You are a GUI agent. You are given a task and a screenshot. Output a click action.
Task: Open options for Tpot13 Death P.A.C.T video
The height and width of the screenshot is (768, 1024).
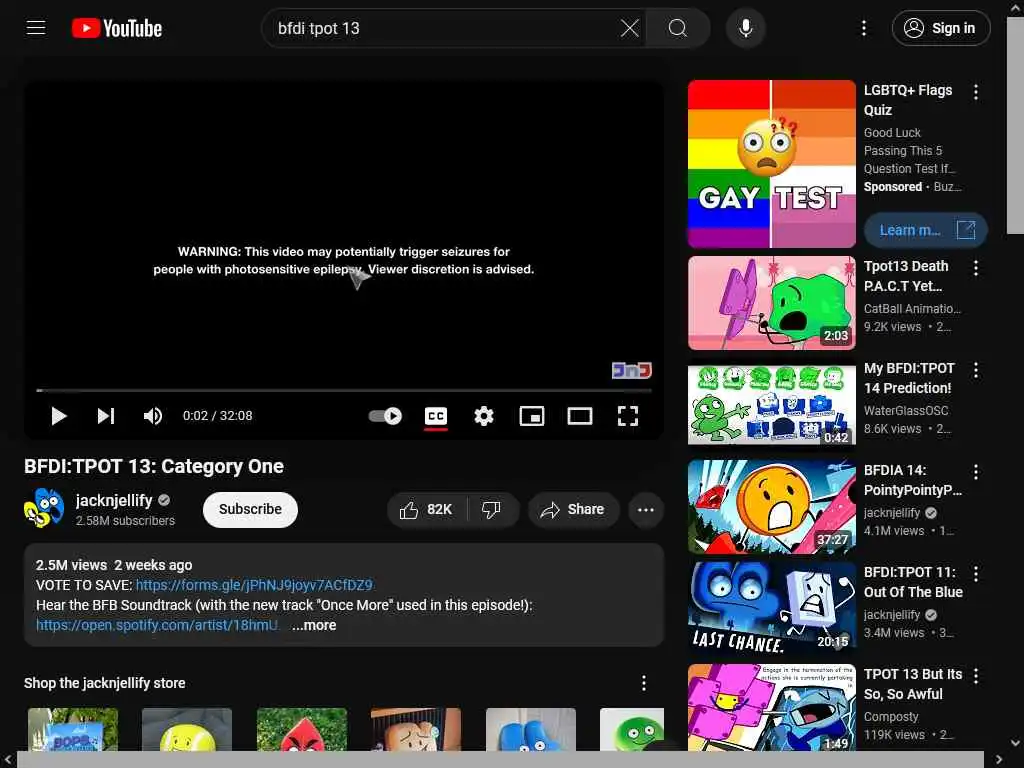976,268
